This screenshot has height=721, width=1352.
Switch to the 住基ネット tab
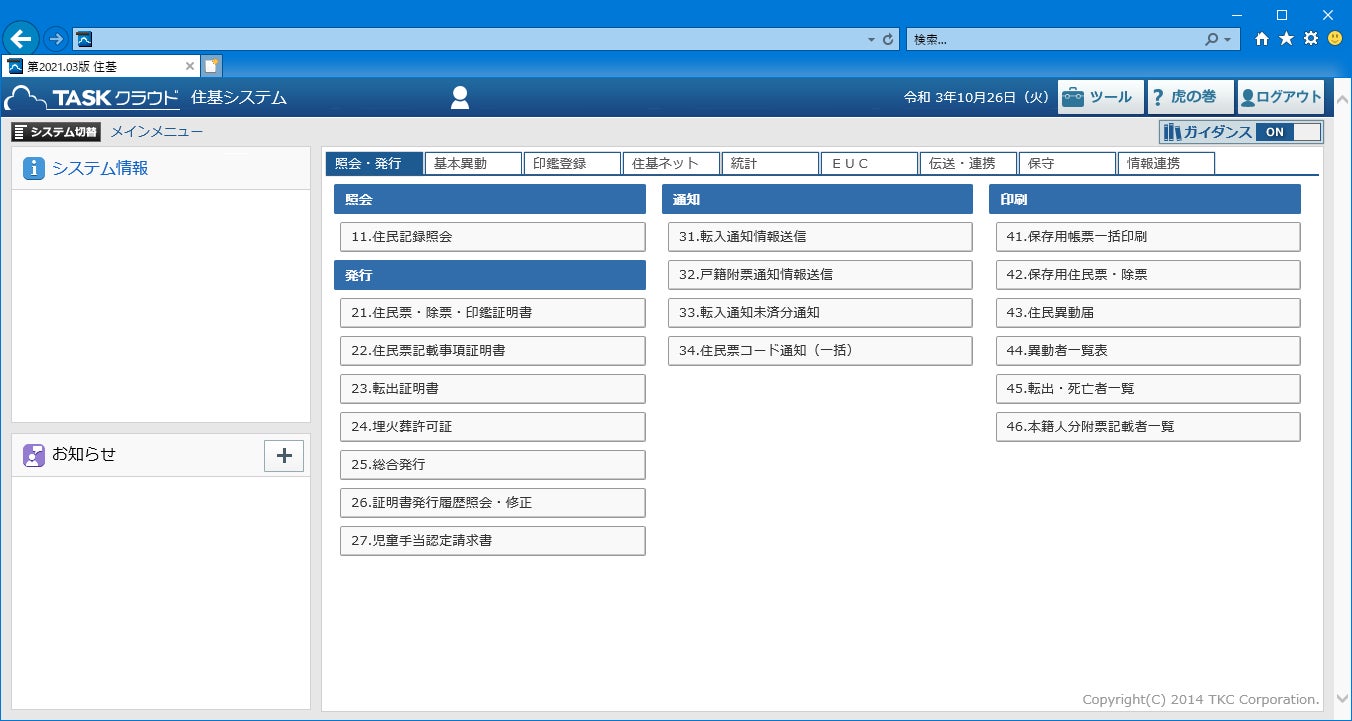[x=670, y=162]
